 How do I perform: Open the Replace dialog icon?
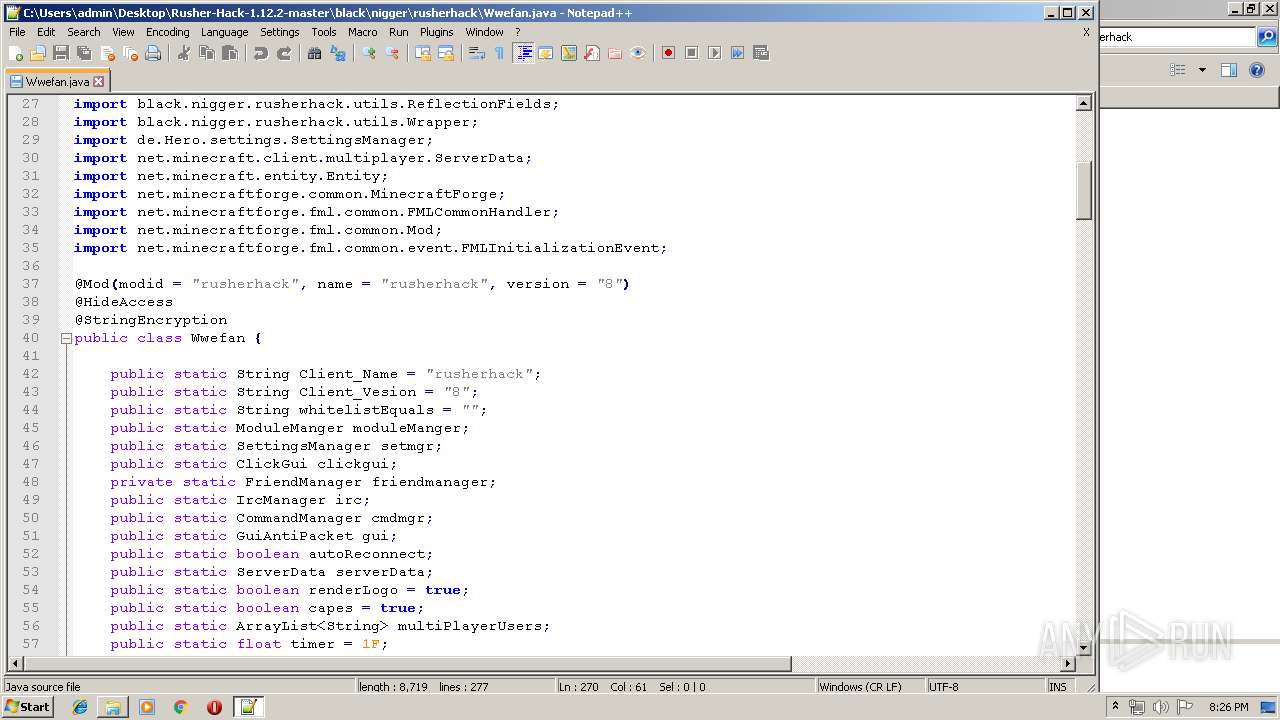click(x=338, y=53)
